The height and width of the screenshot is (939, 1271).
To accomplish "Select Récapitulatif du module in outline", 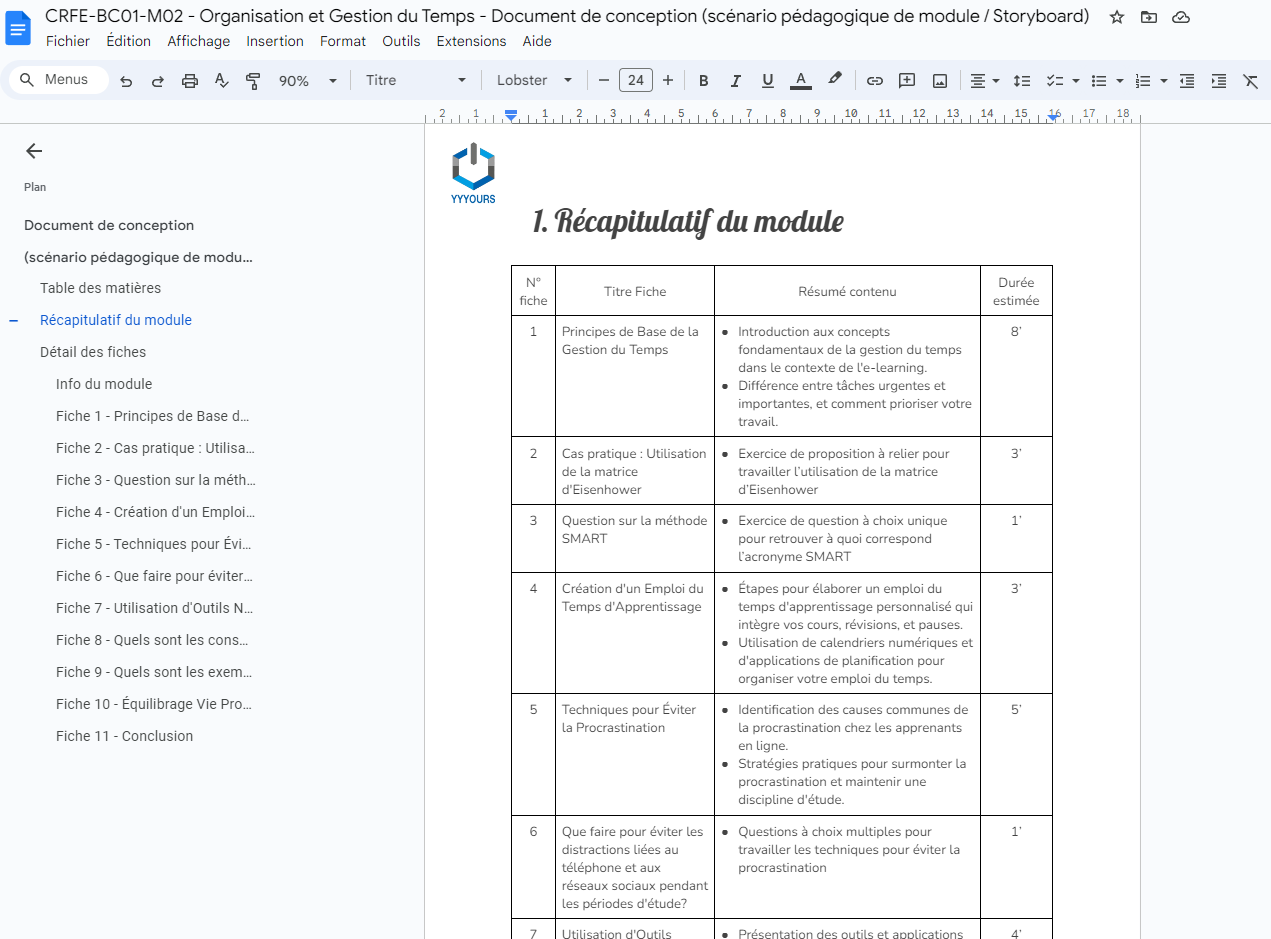I will (116, 320).
